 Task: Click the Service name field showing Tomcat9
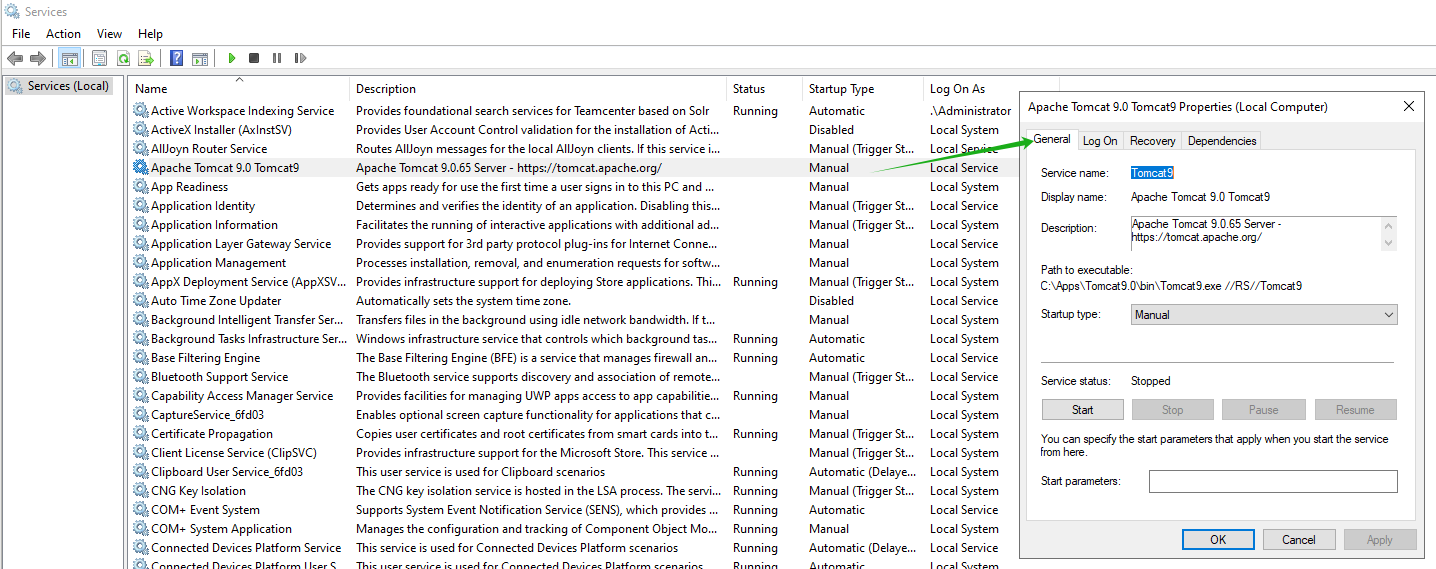point(1152,173)
